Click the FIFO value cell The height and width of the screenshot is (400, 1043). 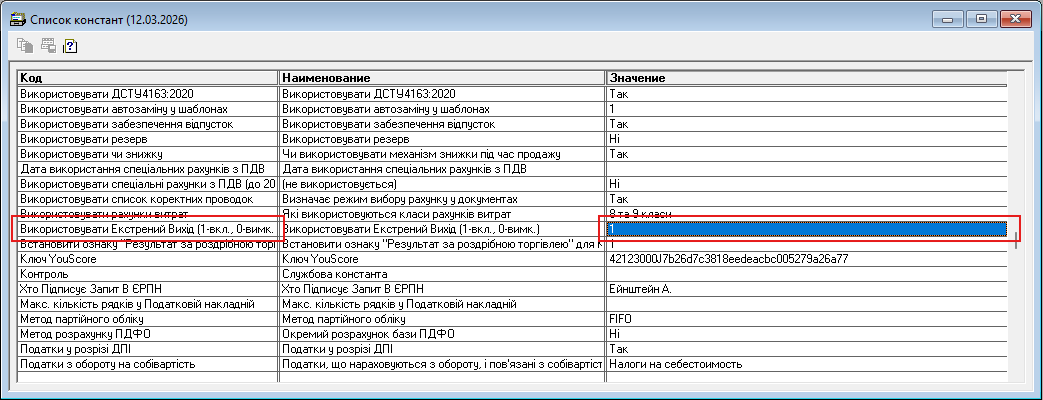tap(805, 319)
